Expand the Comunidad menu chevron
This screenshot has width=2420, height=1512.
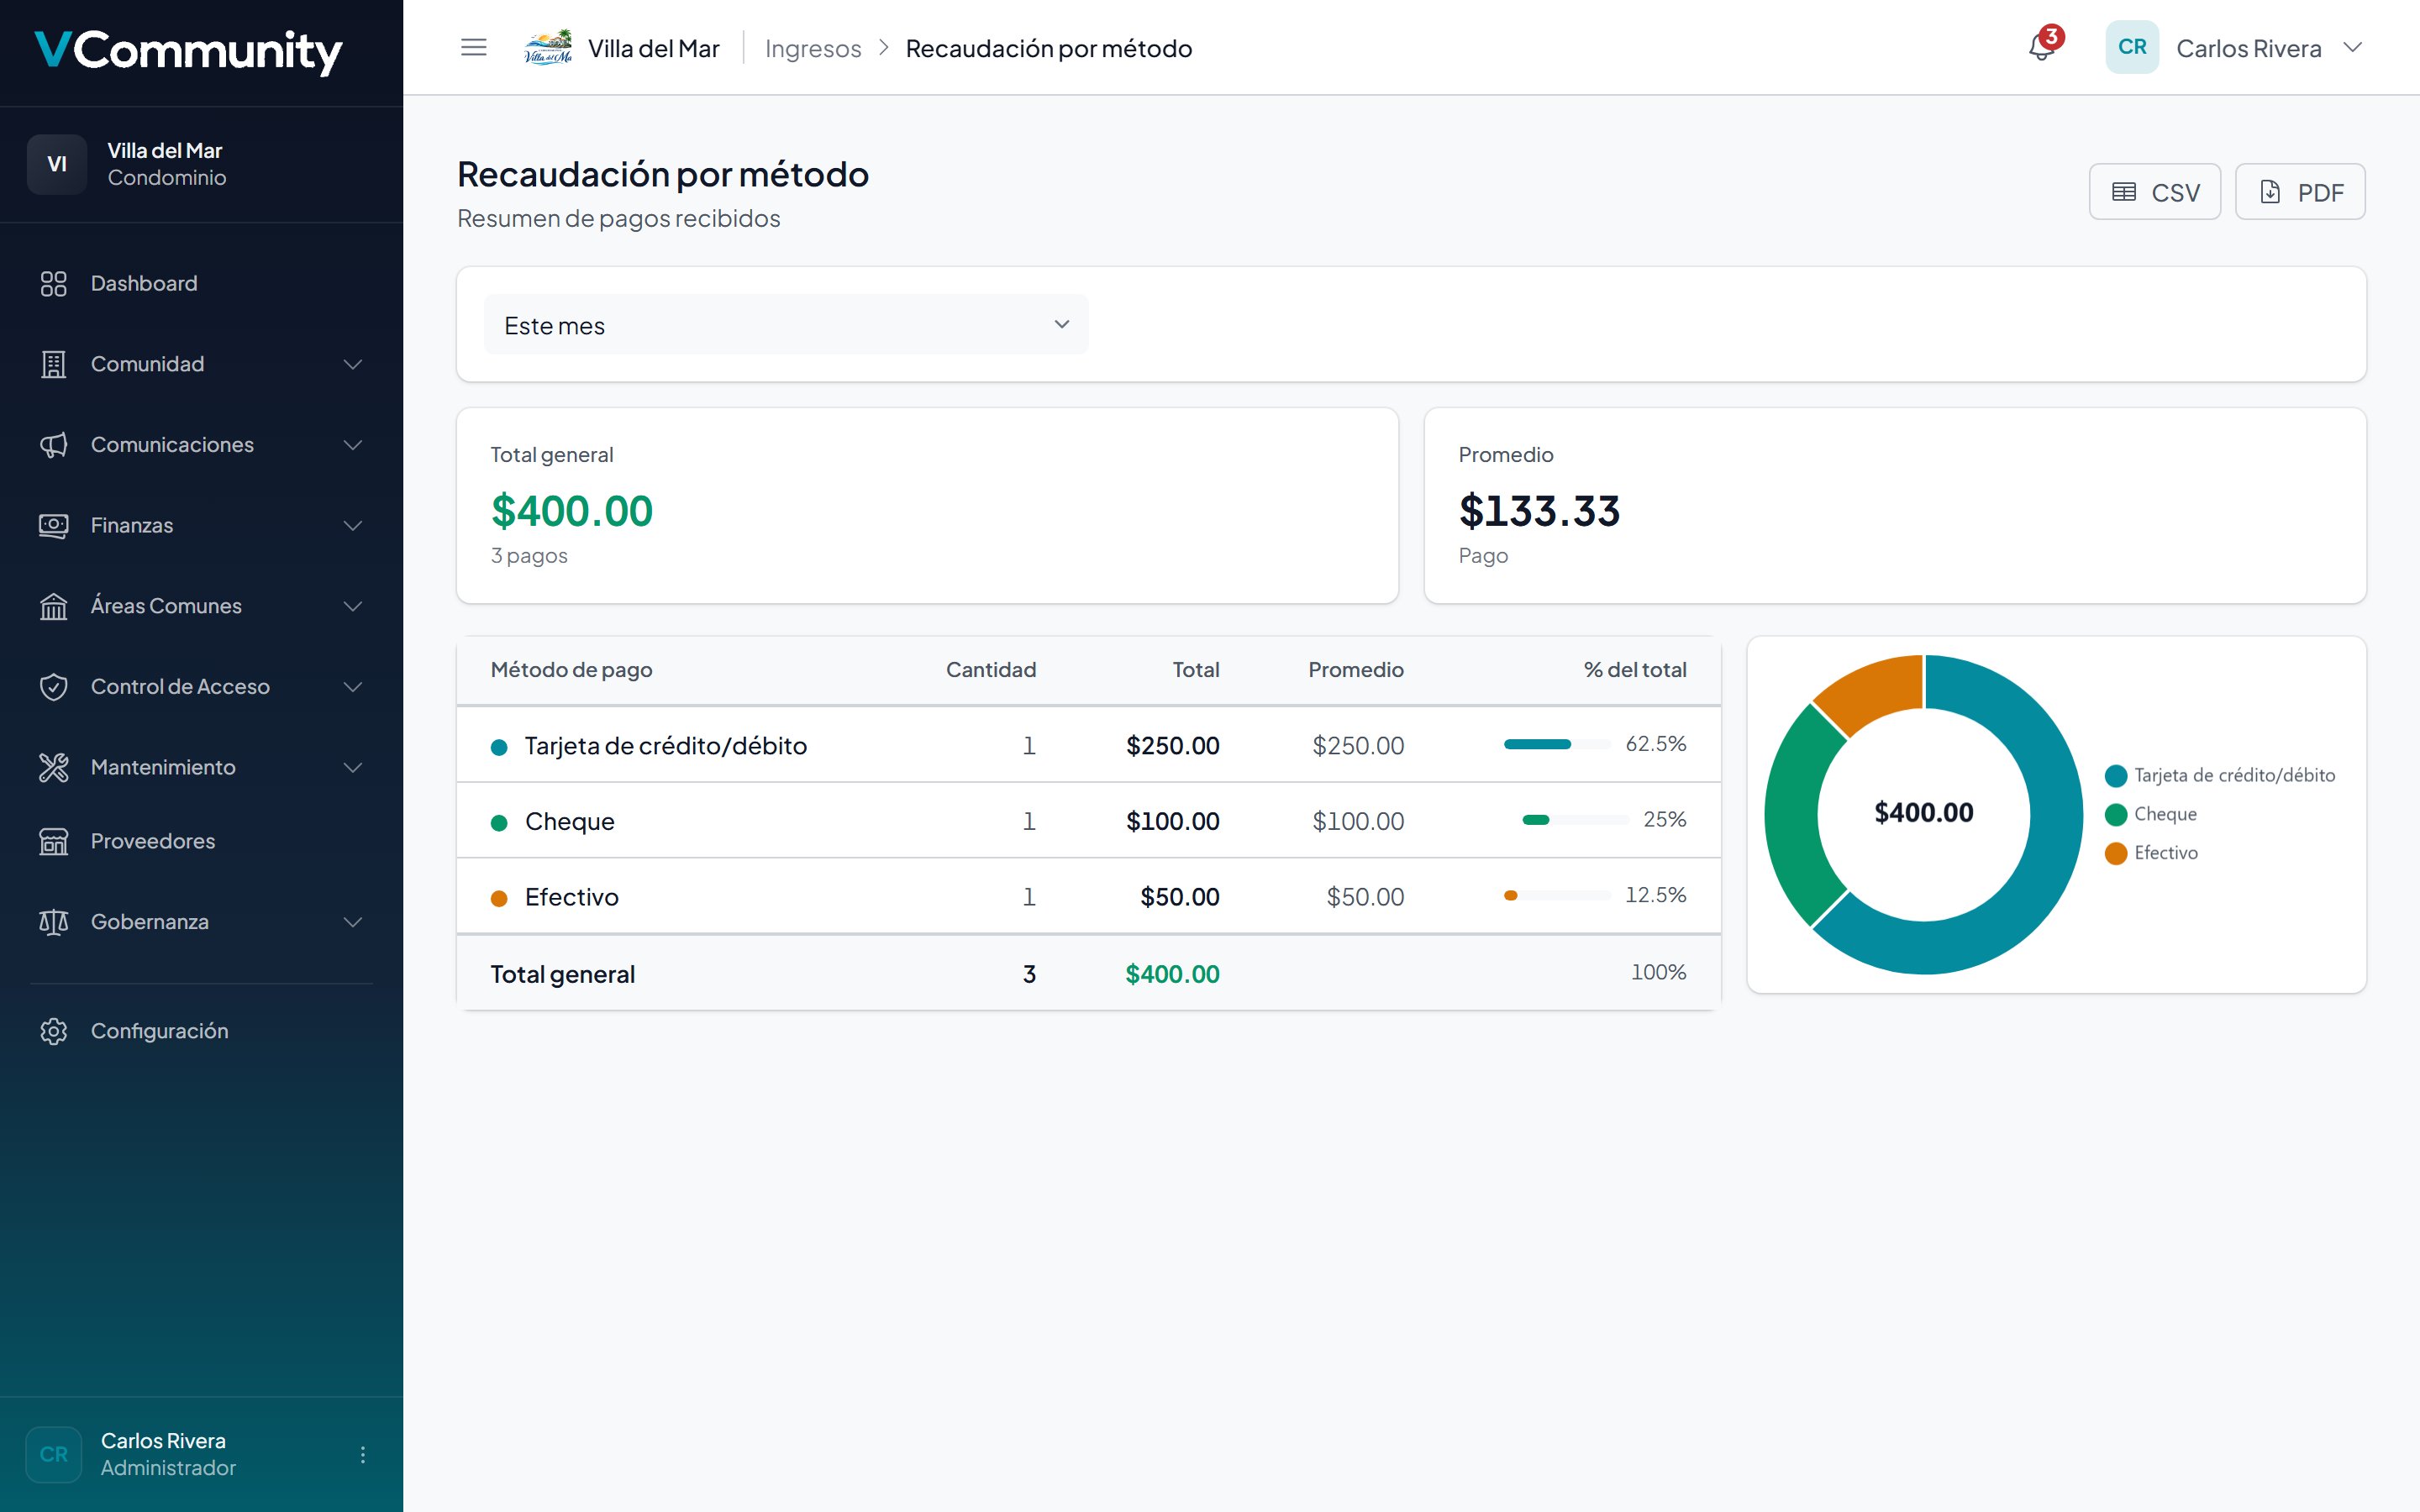point(353,364)
